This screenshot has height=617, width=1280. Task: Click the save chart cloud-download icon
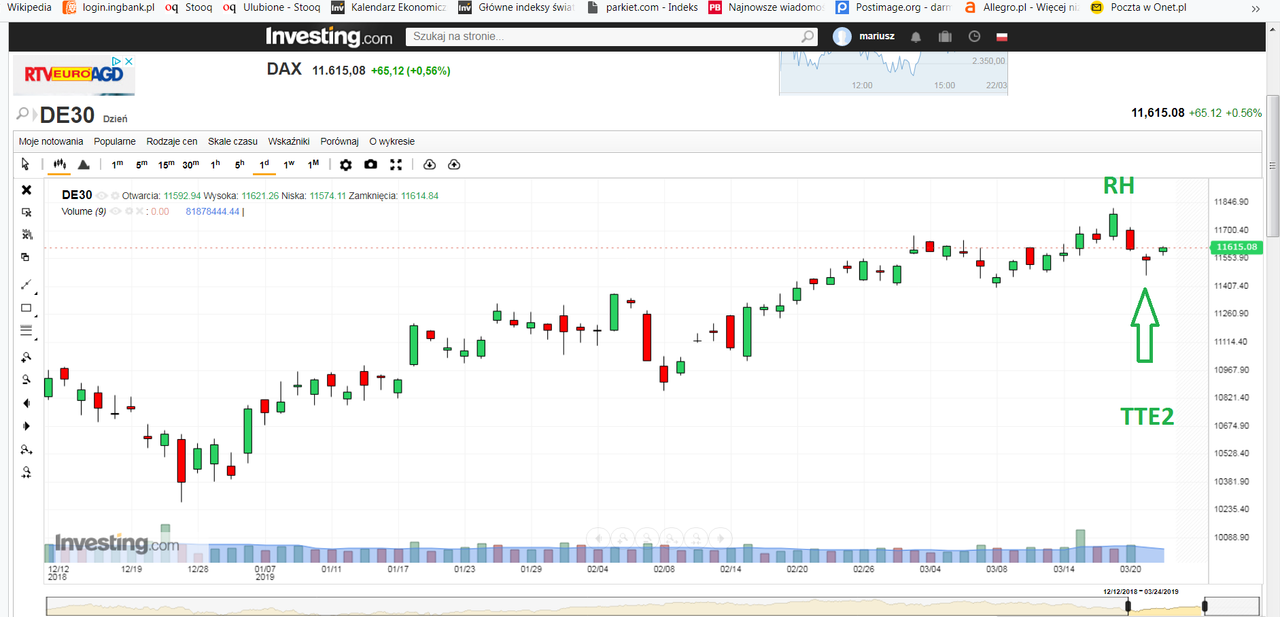tap(430, 164)
